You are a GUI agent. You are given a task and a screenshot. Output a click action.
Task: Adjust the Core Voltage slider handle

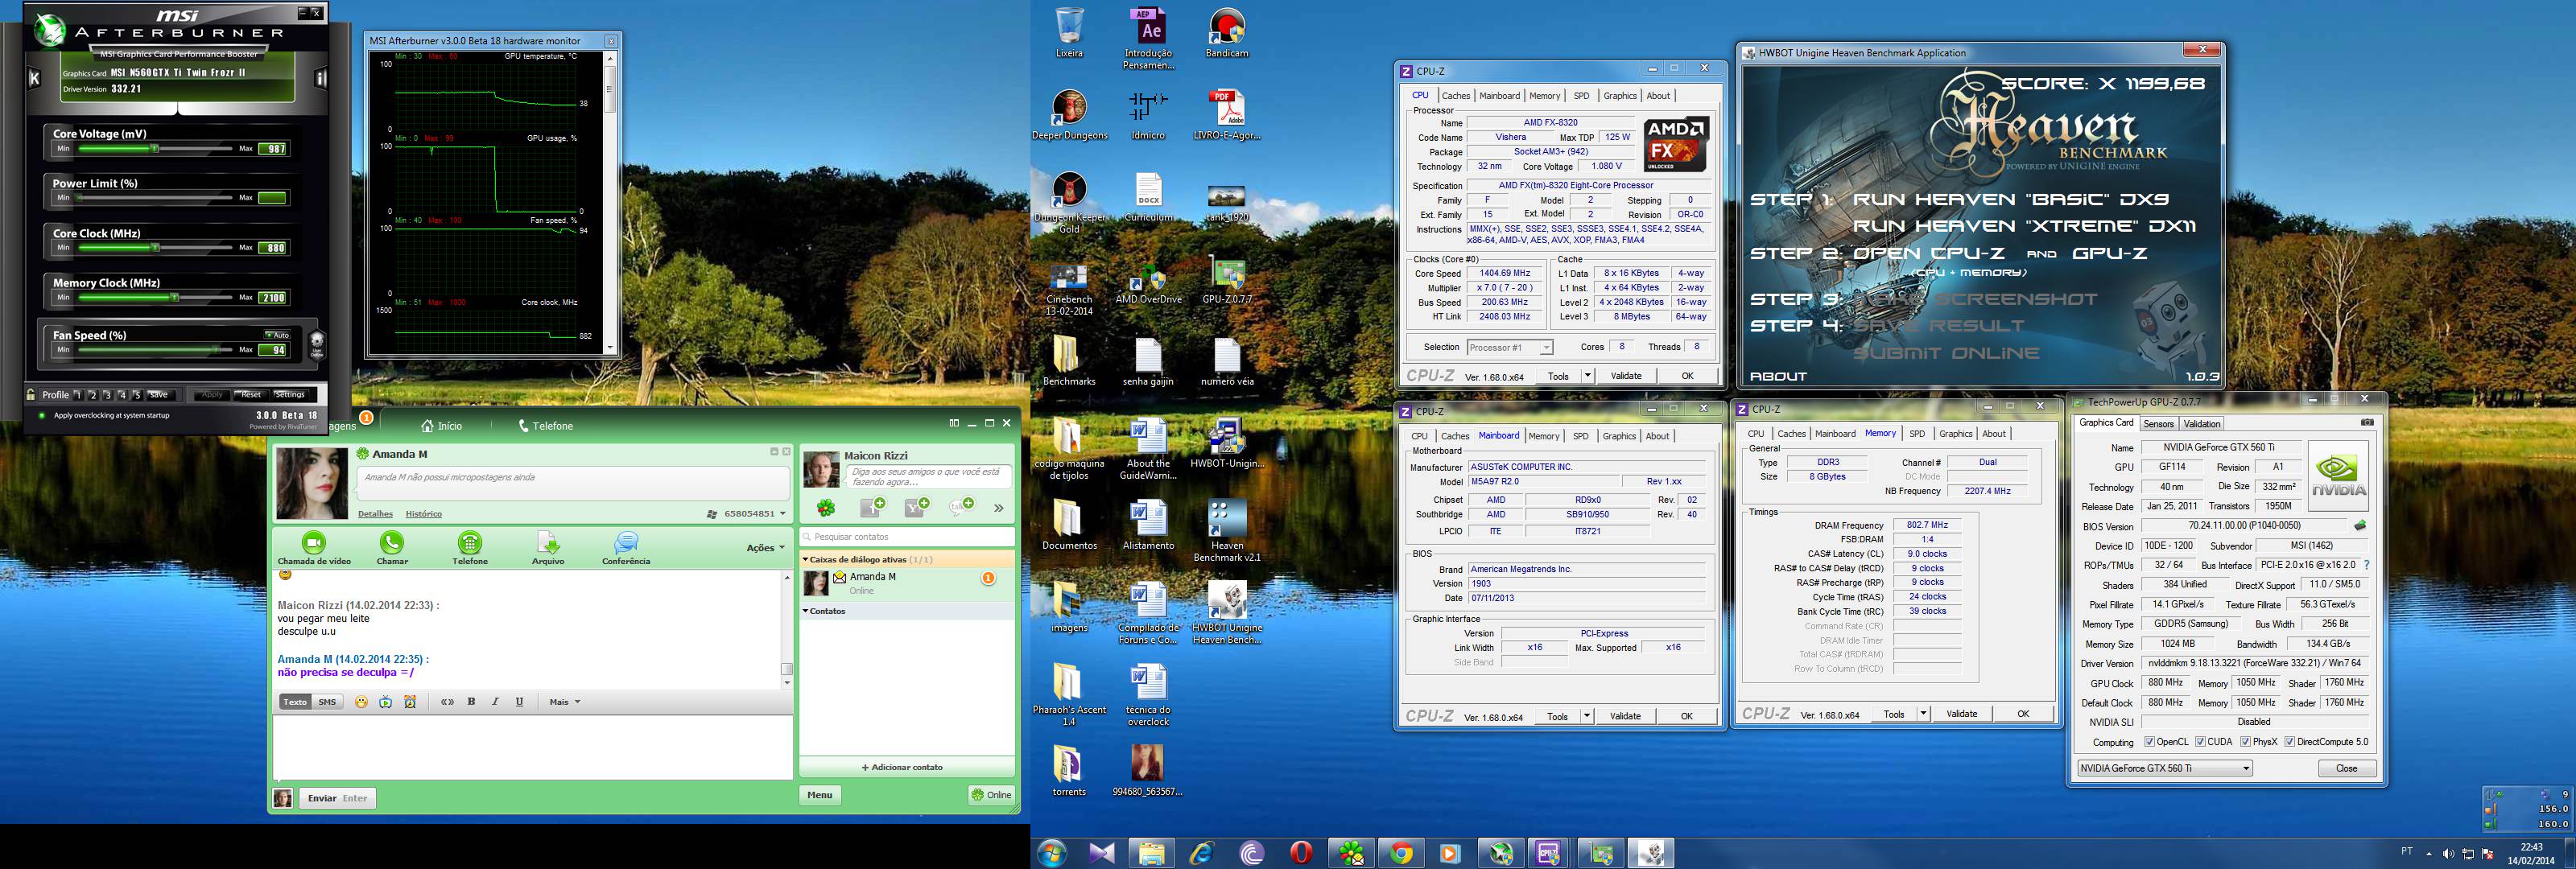pyautogui.click(x=154, y=148)
